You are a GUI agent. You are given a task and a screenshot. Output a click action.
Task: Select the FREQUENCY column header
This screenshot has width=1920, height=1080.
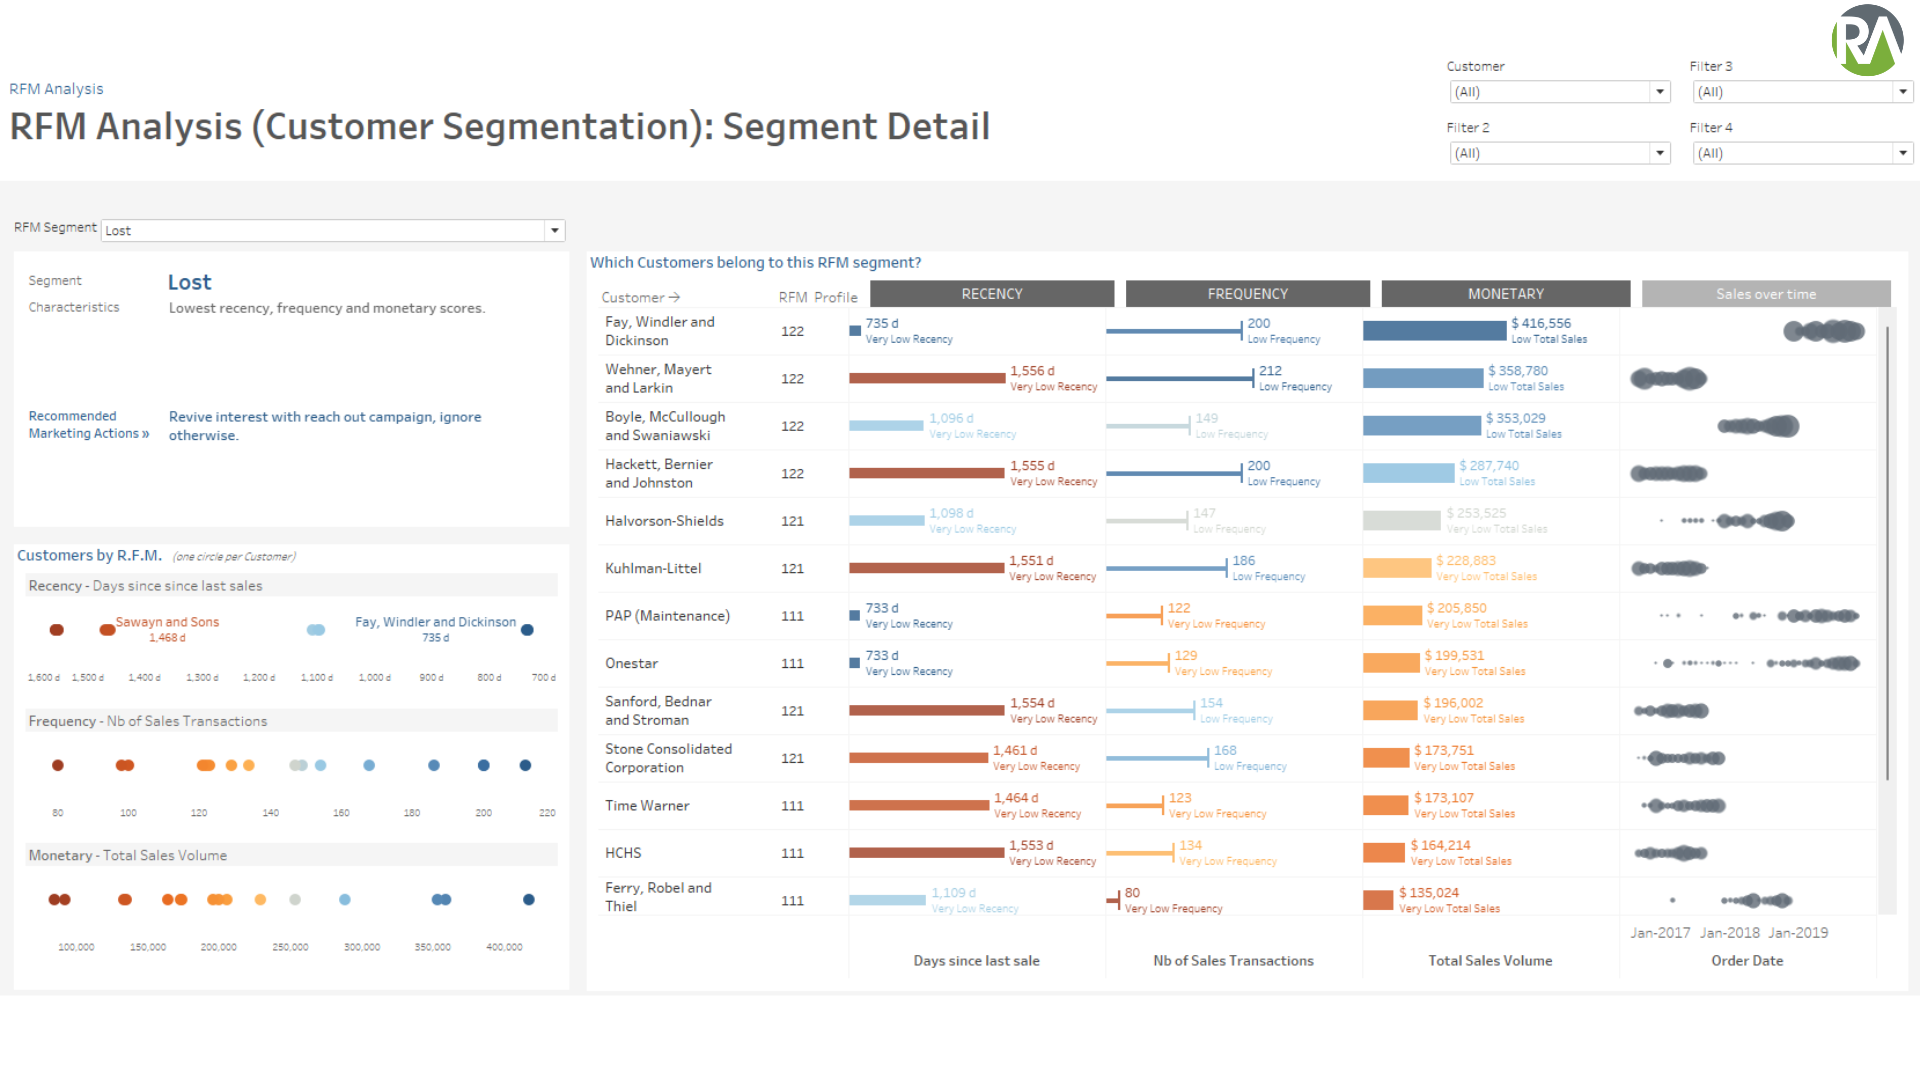[x=1247, y=293]
